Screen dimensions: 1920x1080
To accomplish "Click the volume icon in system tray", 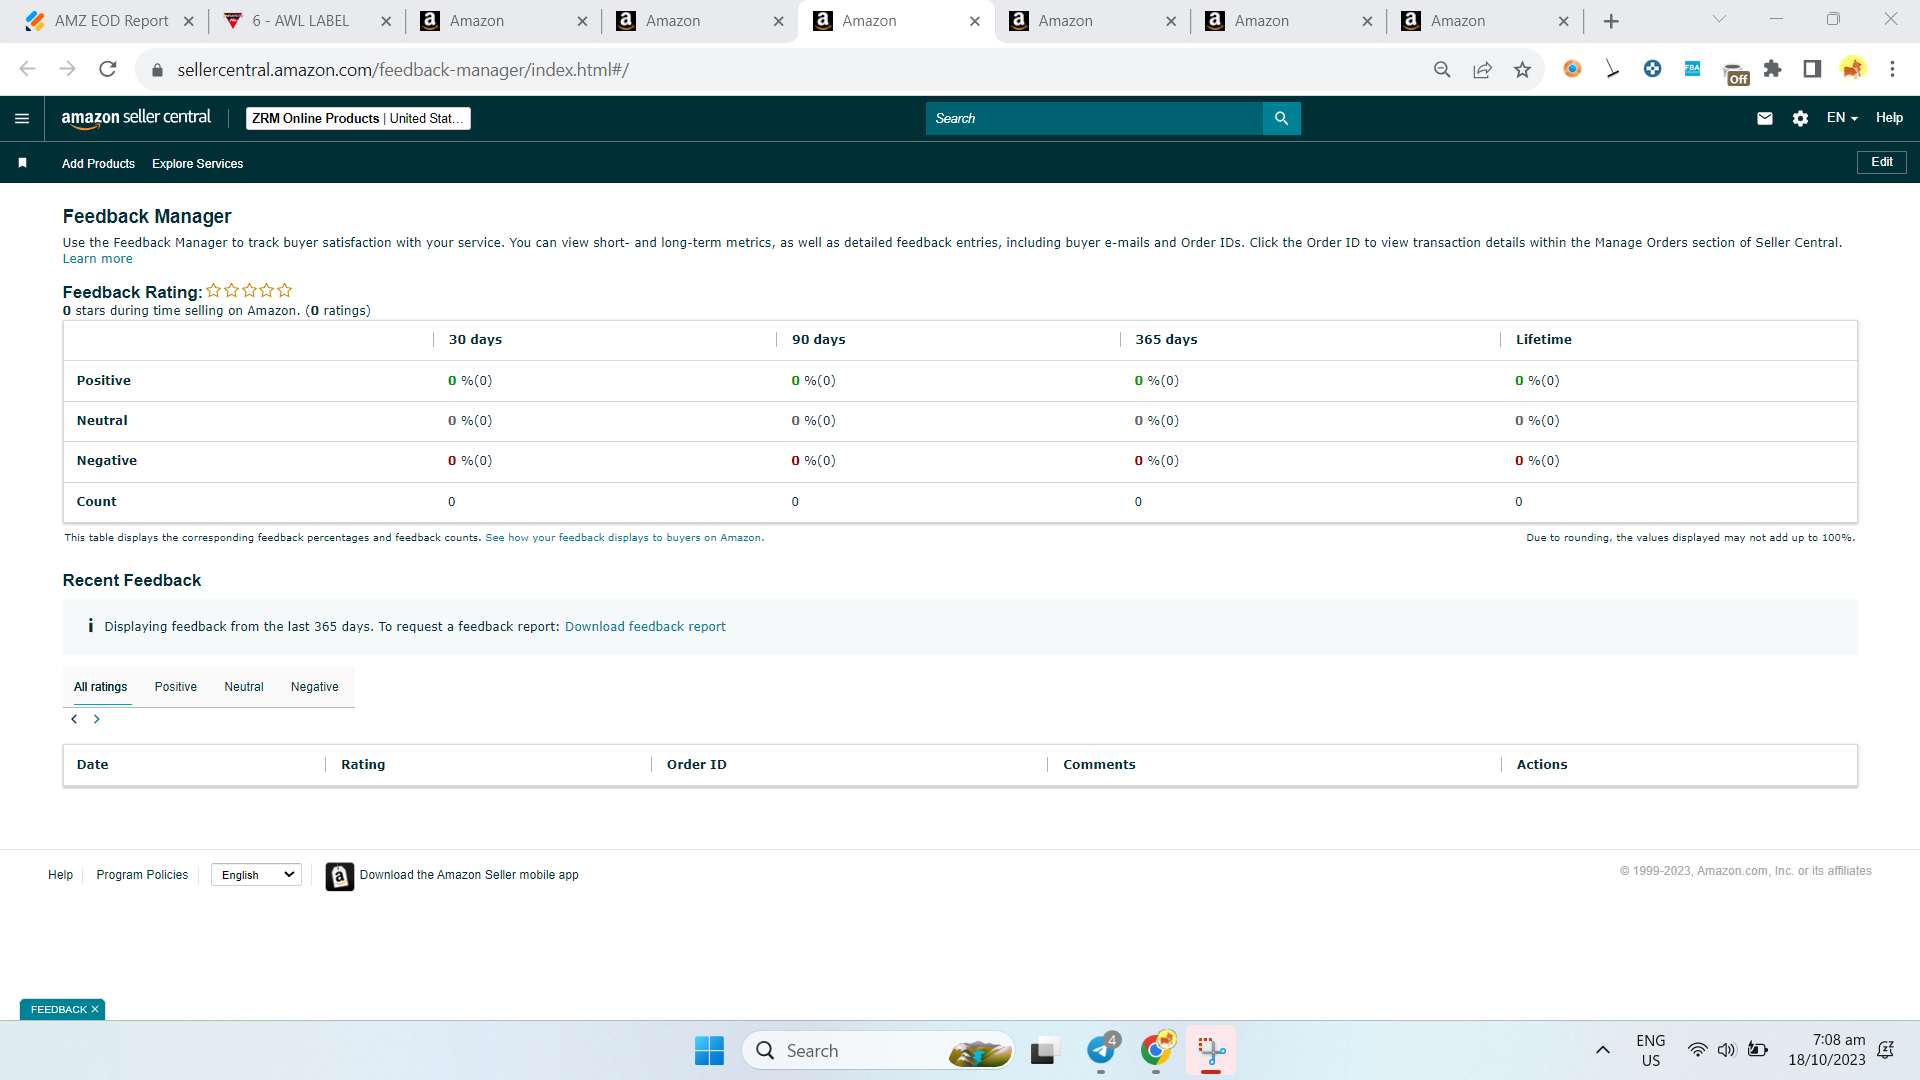I will (x=1727, y=1050).
